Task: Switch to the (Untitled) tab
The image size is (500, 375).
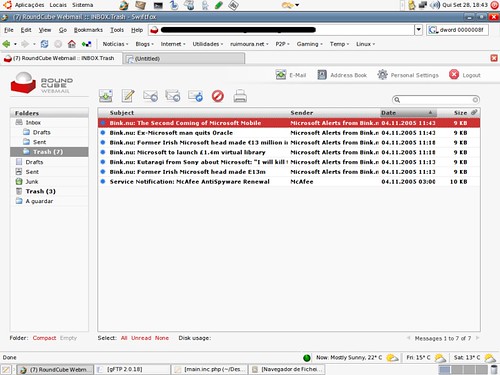Action: tap(184, 59)
